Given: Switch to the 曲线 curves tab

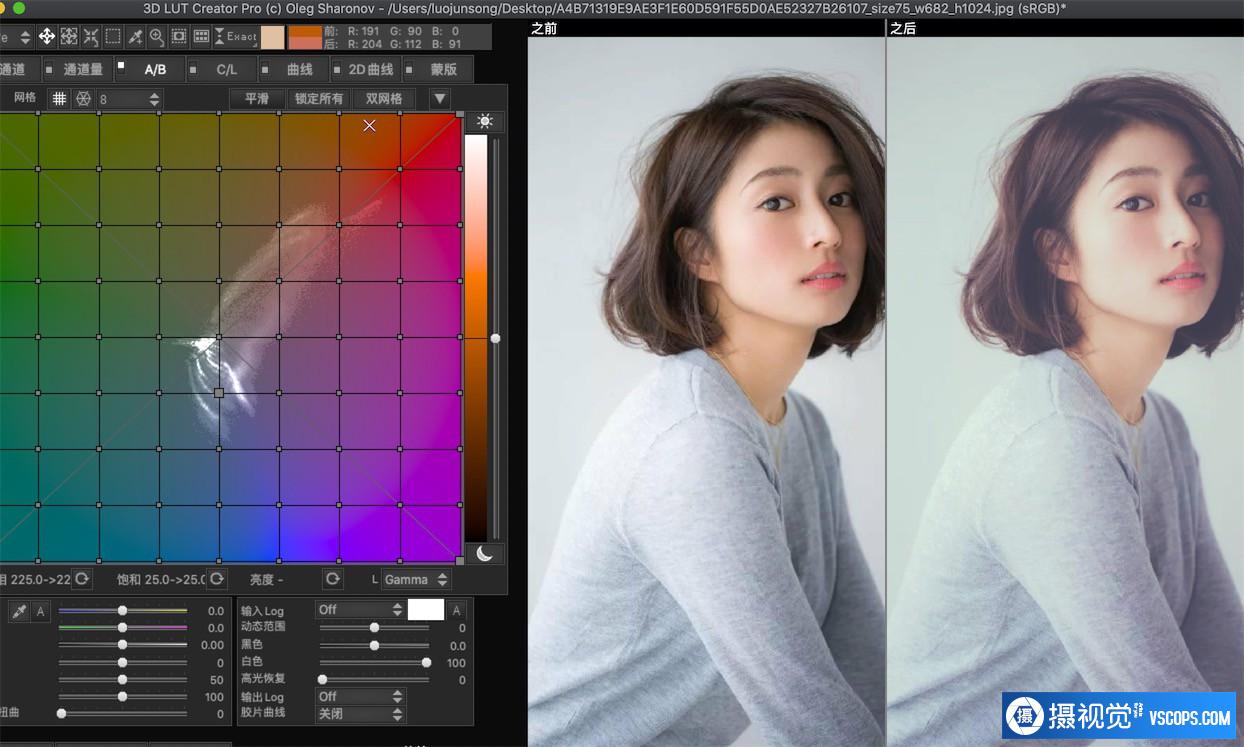Looking at the screenshot, I should coord(300,69).
